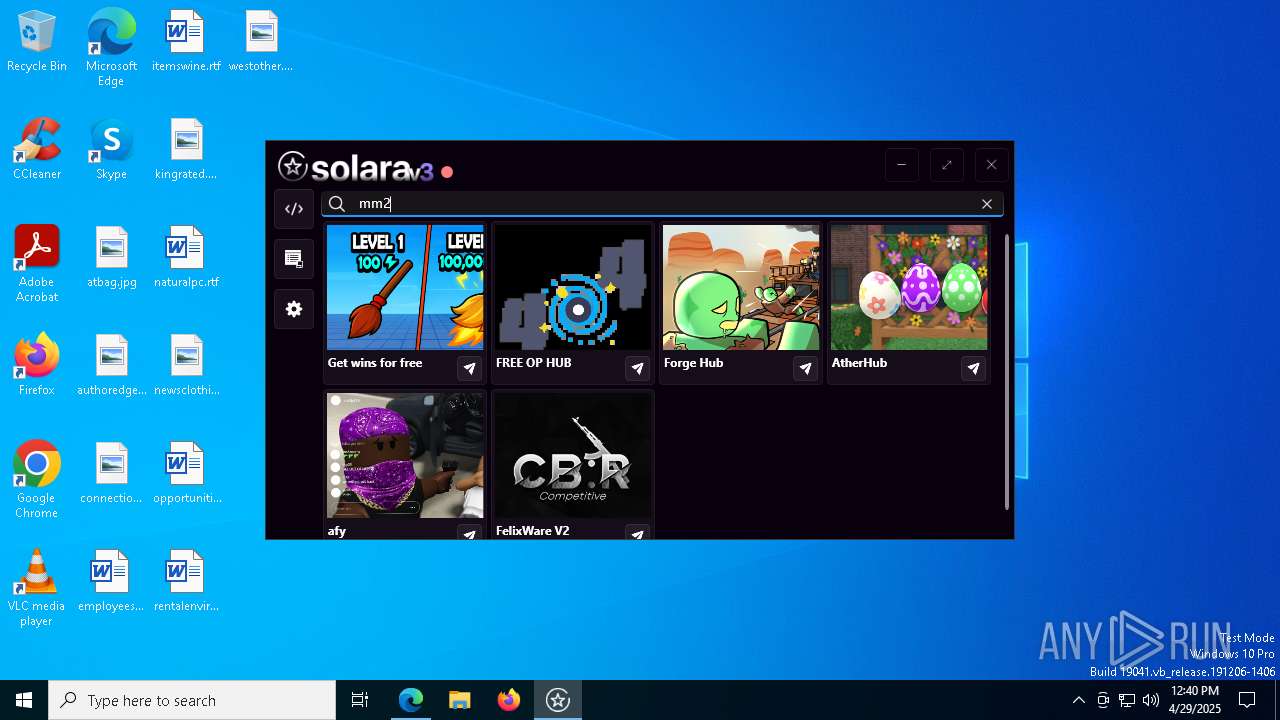Select newsclothi desktop file

186,366
